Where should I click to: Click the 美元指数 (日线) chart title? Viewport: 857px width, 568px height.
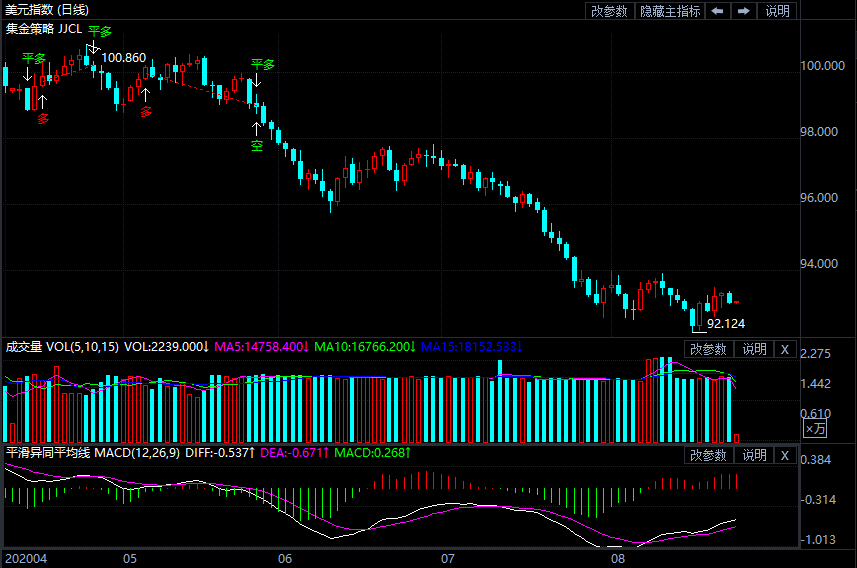(x=50, y=10)
